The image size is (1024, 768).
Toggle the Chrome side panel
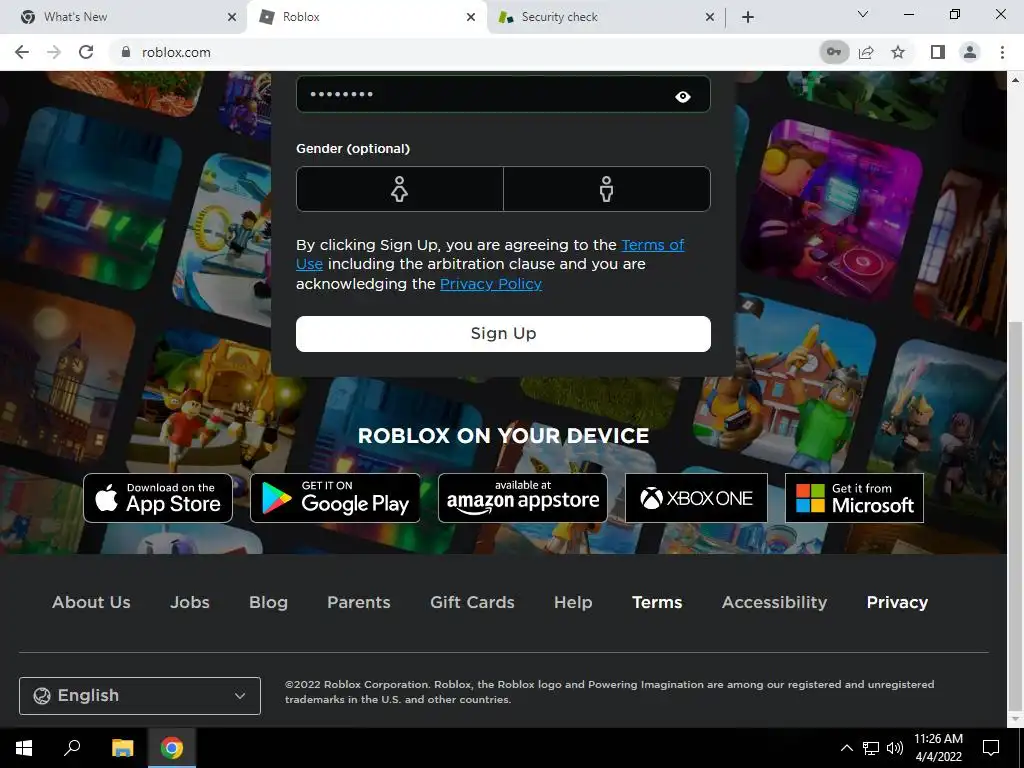click(938, 52)
